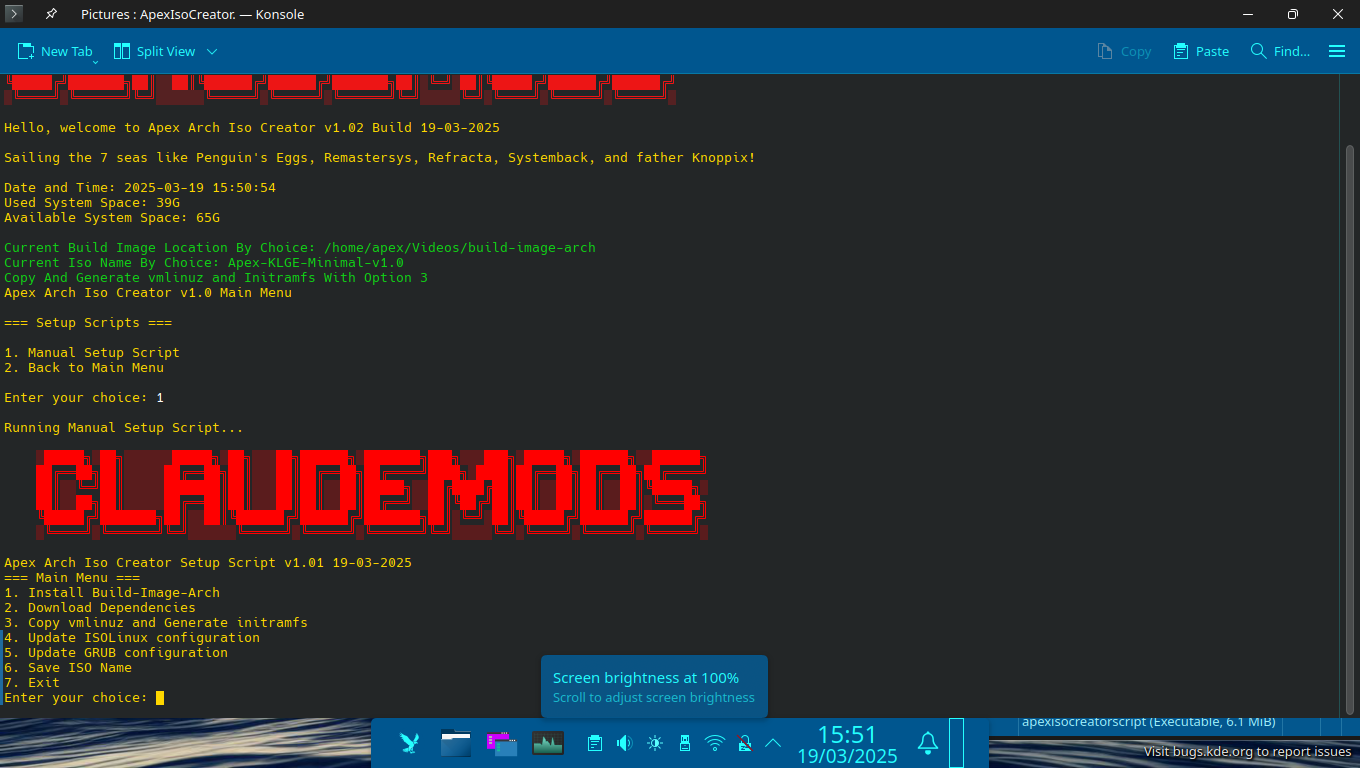1360x768 pixels.
Task: Click the Paste toolbar button
Action: 1201,51
